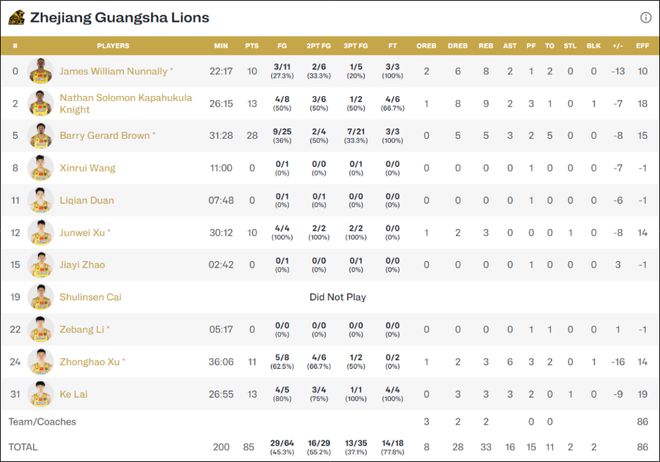Click Junwei Xu's player avatar

41,233
